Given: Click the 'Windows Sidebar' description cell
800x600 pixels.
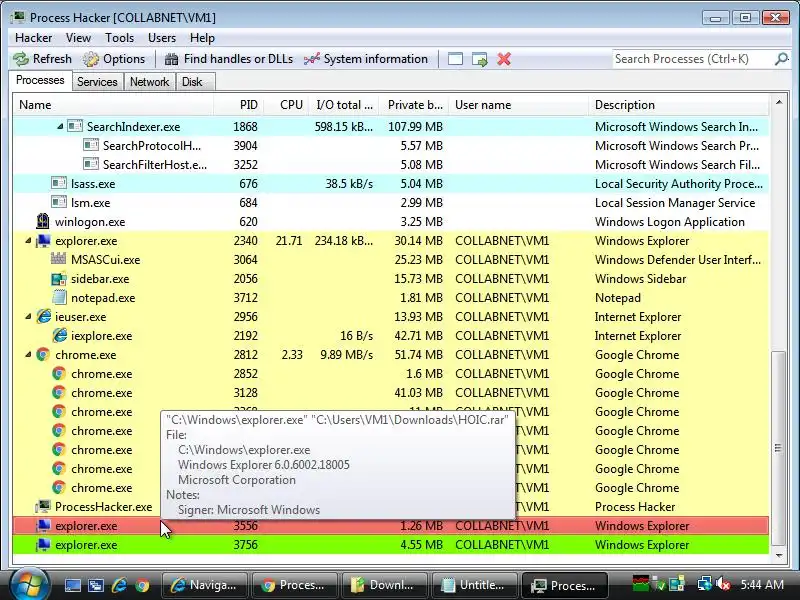Looking at the screenshot, I should [640, 279].
